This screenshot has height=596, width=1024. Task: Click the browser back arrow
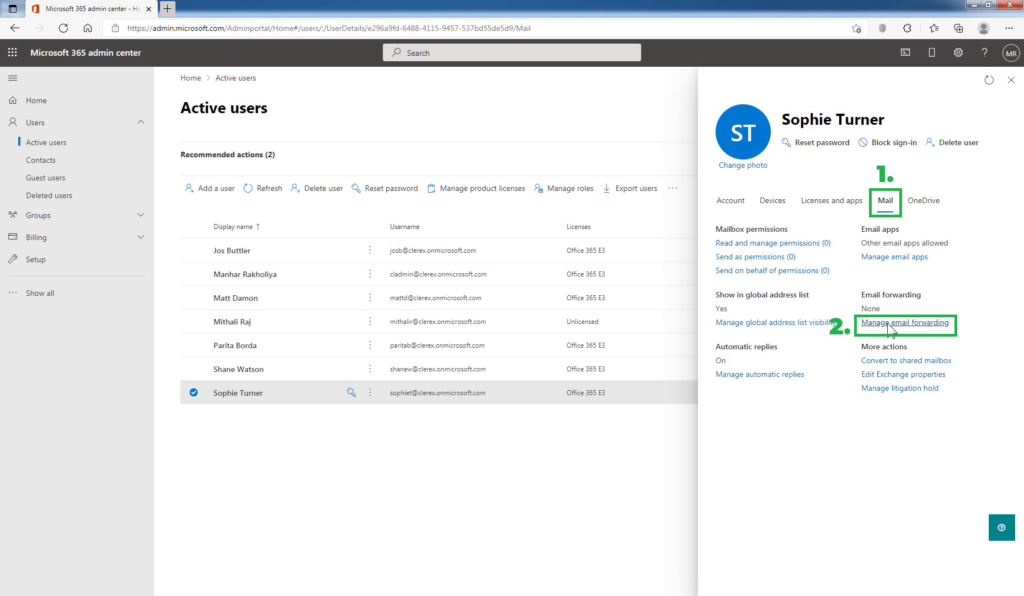pyautogui.click(x=14, y=28)
